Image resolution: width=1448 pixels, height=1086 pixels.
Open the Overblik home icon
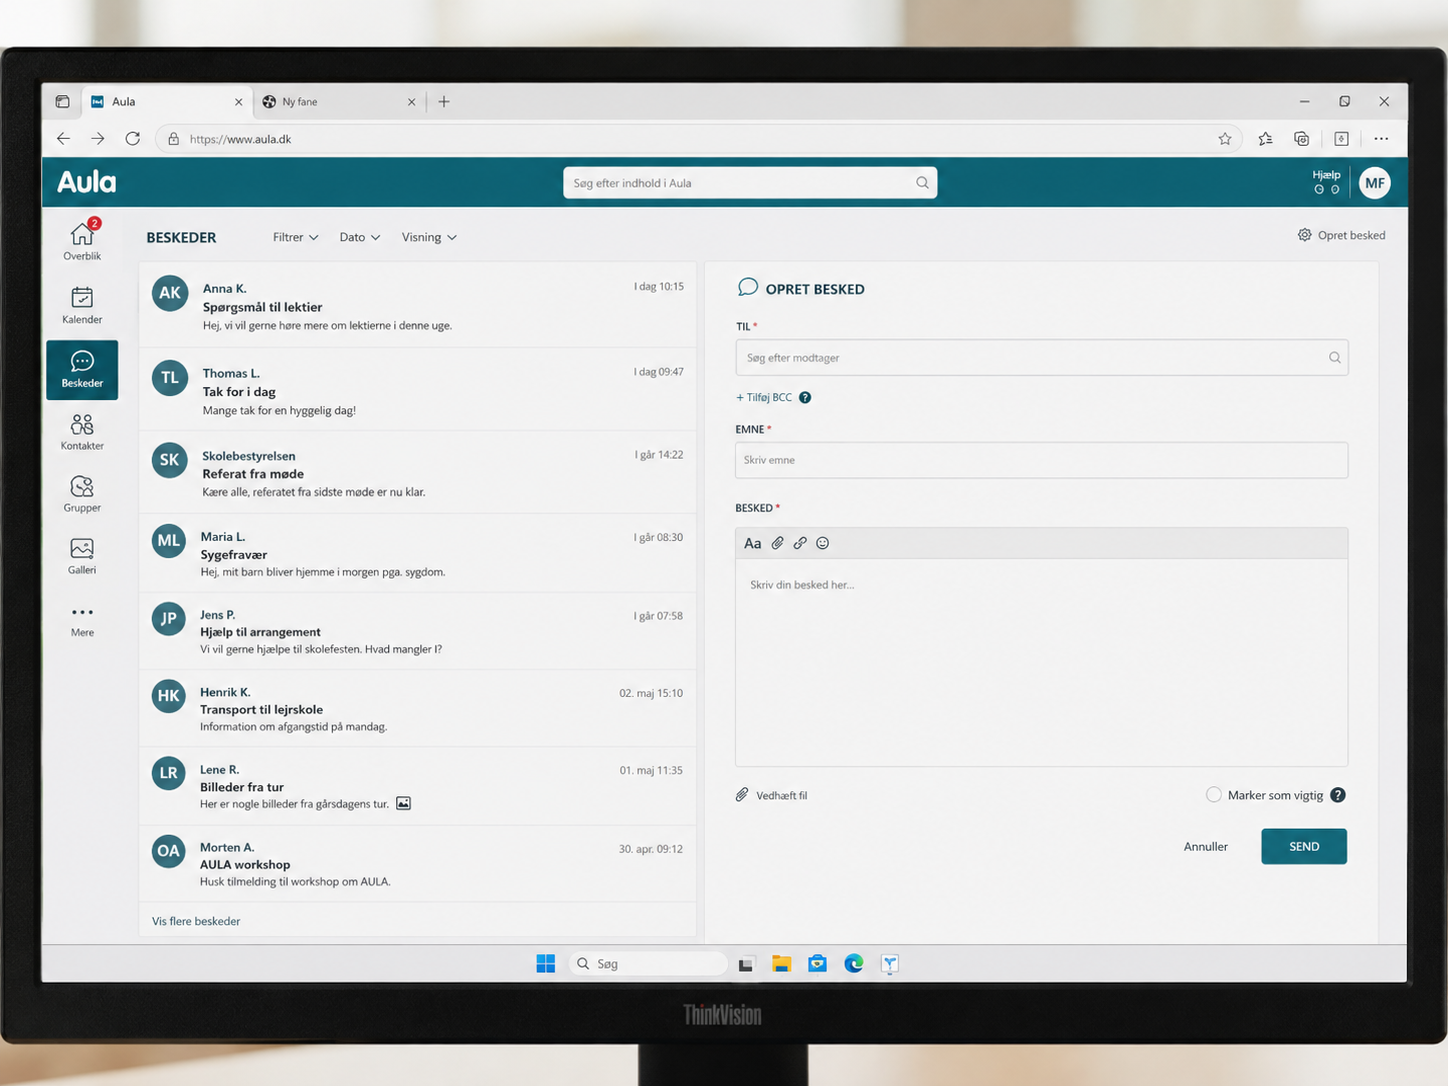[x=82, y=240]
